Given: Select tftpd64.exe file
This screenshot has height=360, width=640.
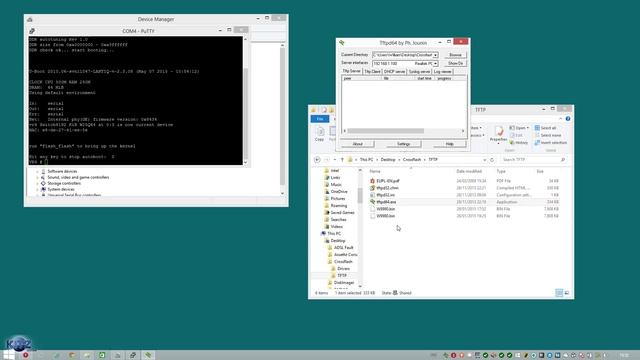Looking at the screenshot, I should click(386, 202).
